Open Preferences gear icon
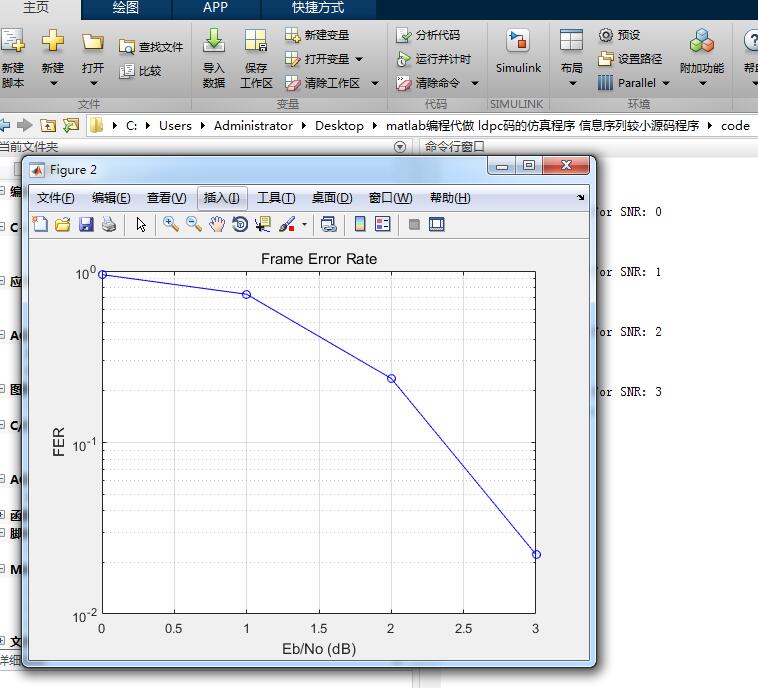Image resolution: width=758 pixels, height=688 pixels. (605, 35)
